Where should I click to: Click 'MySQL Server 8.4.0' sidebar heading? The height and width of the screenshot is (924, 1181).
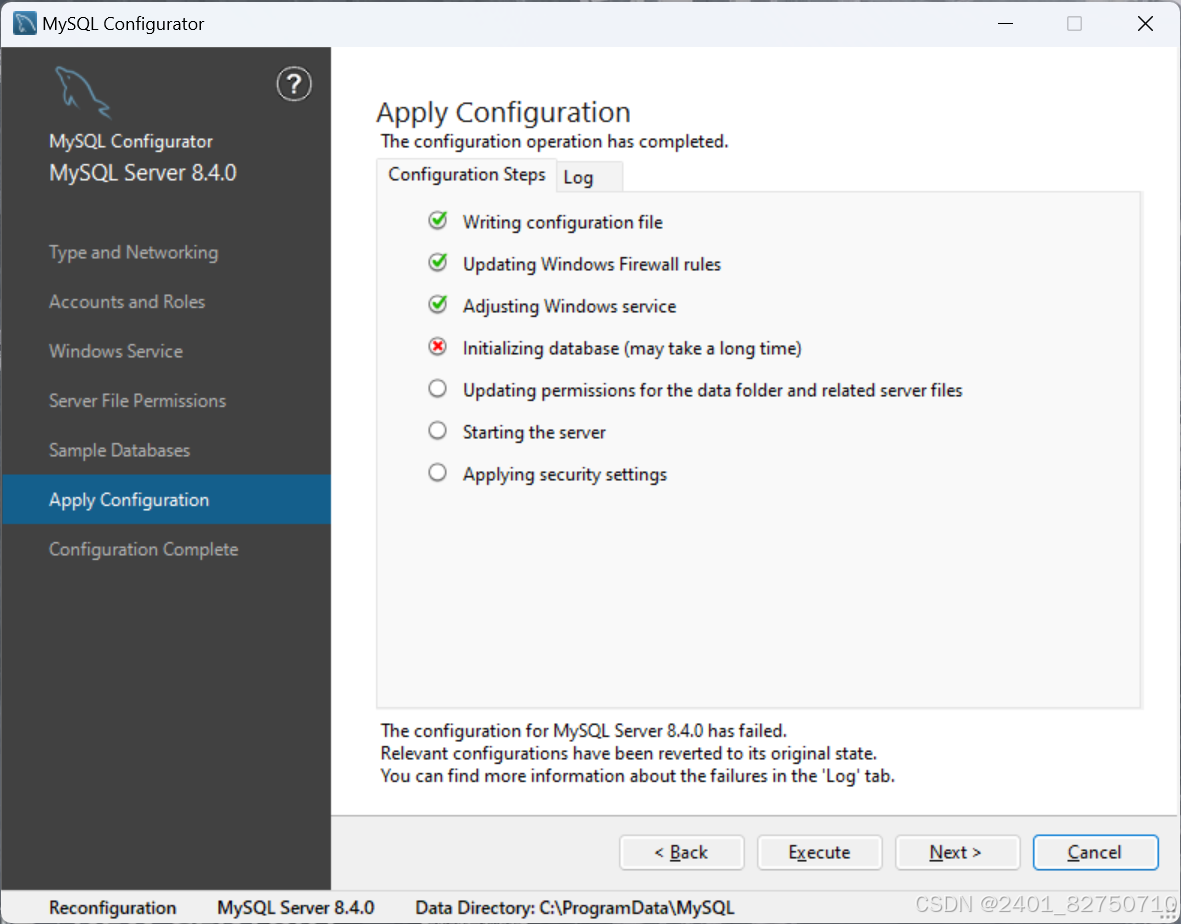pos(142,172)
